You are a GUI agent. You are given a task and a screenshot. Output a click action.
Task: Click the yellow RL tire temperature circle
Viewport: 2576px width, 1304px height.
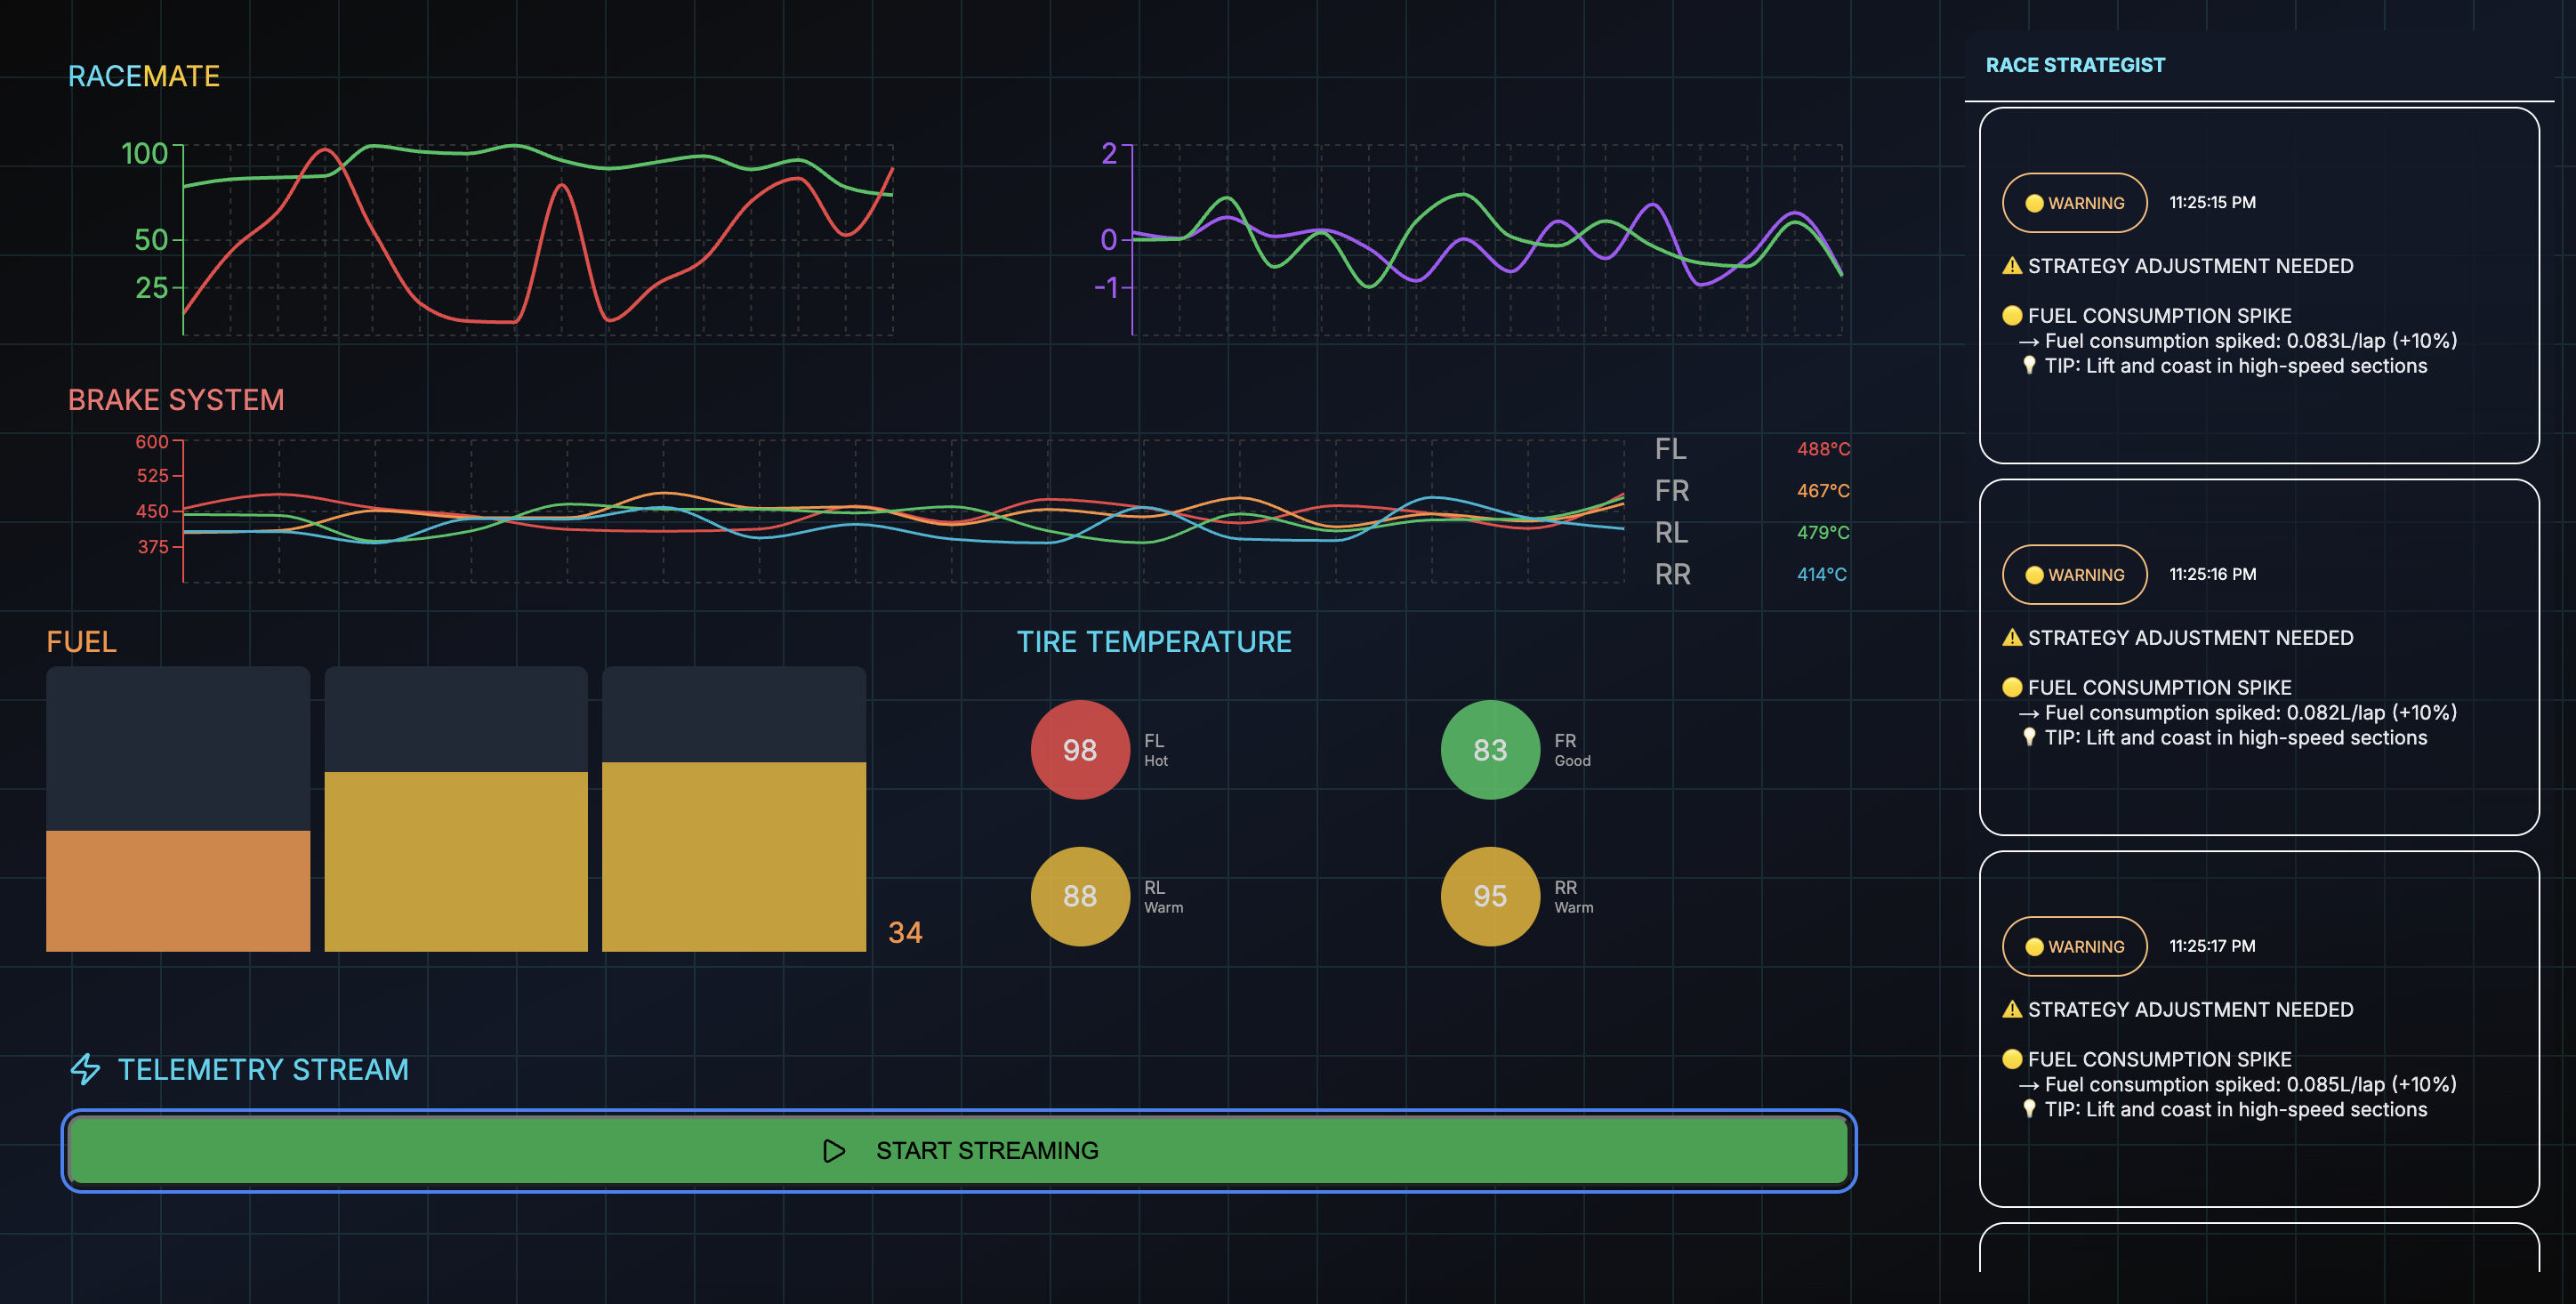click(1079, 896)
